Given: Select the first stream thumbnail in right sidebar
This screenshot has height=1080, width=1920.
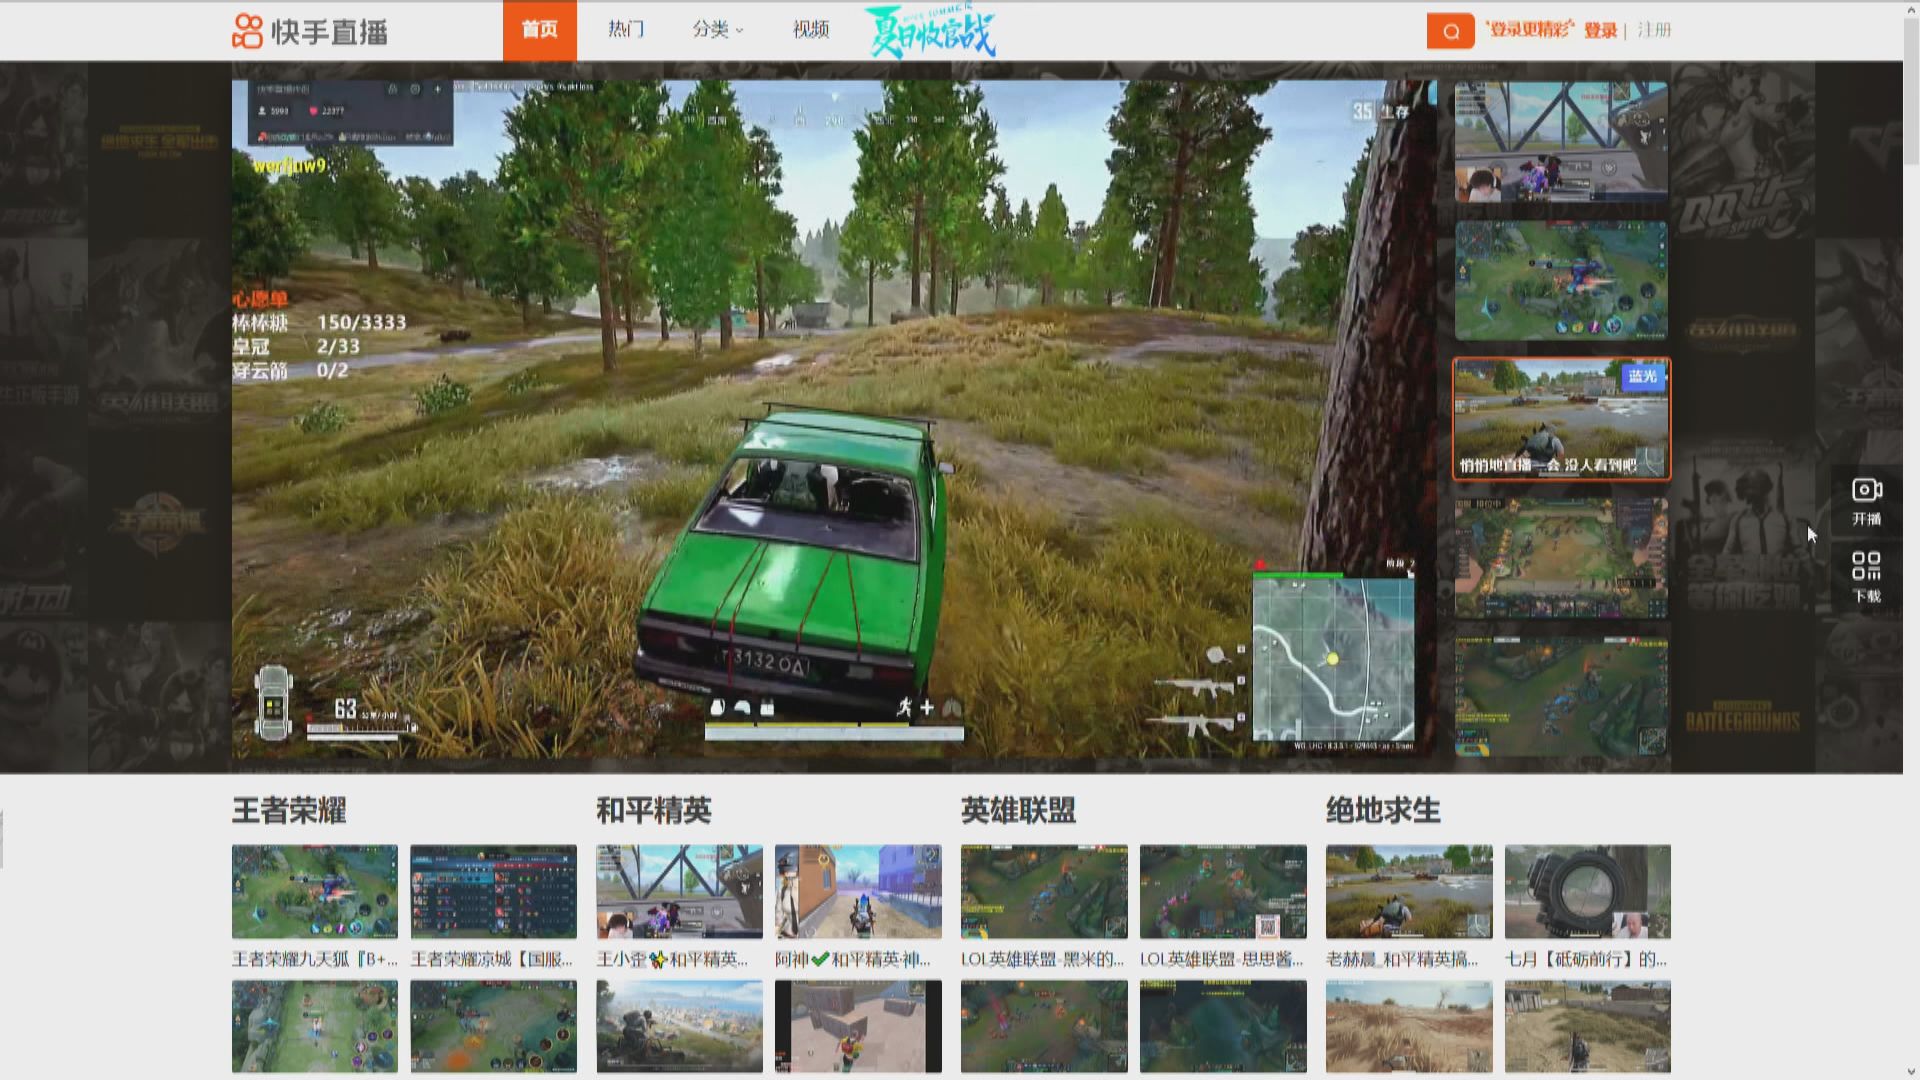Looking at the screenshot, I should pos(1560,141).
